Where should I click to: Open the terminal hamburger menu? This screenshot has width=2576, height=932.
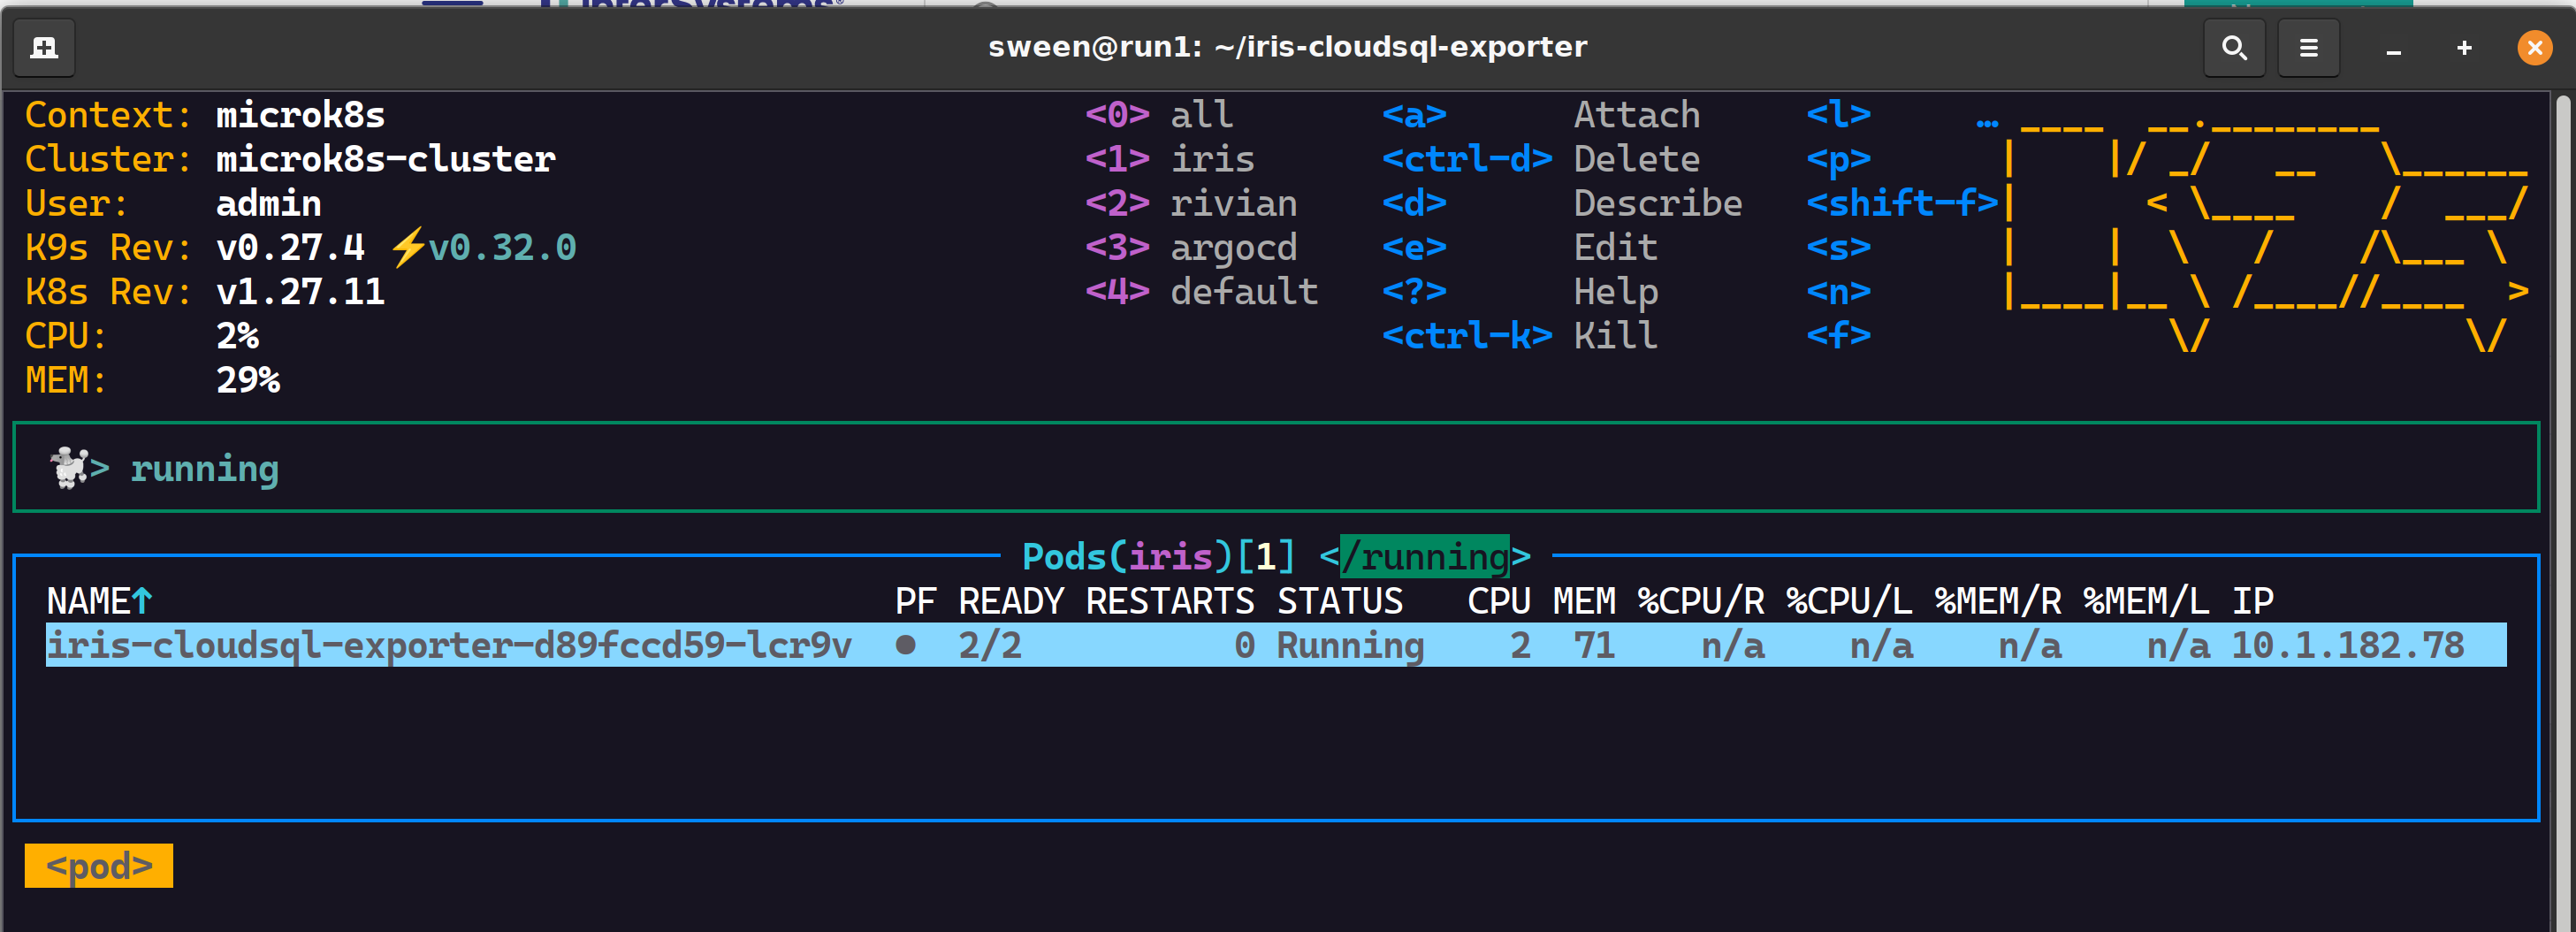tap(2308, 47)
